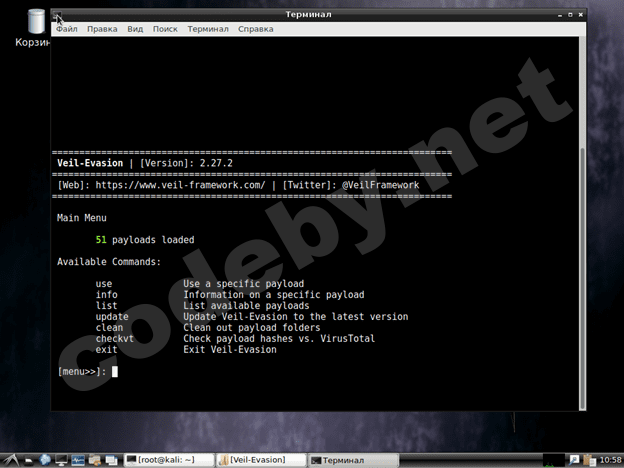This screenshot has height=468, width=624.
Task: Open the Терминал menu
Action: [208, 29]
